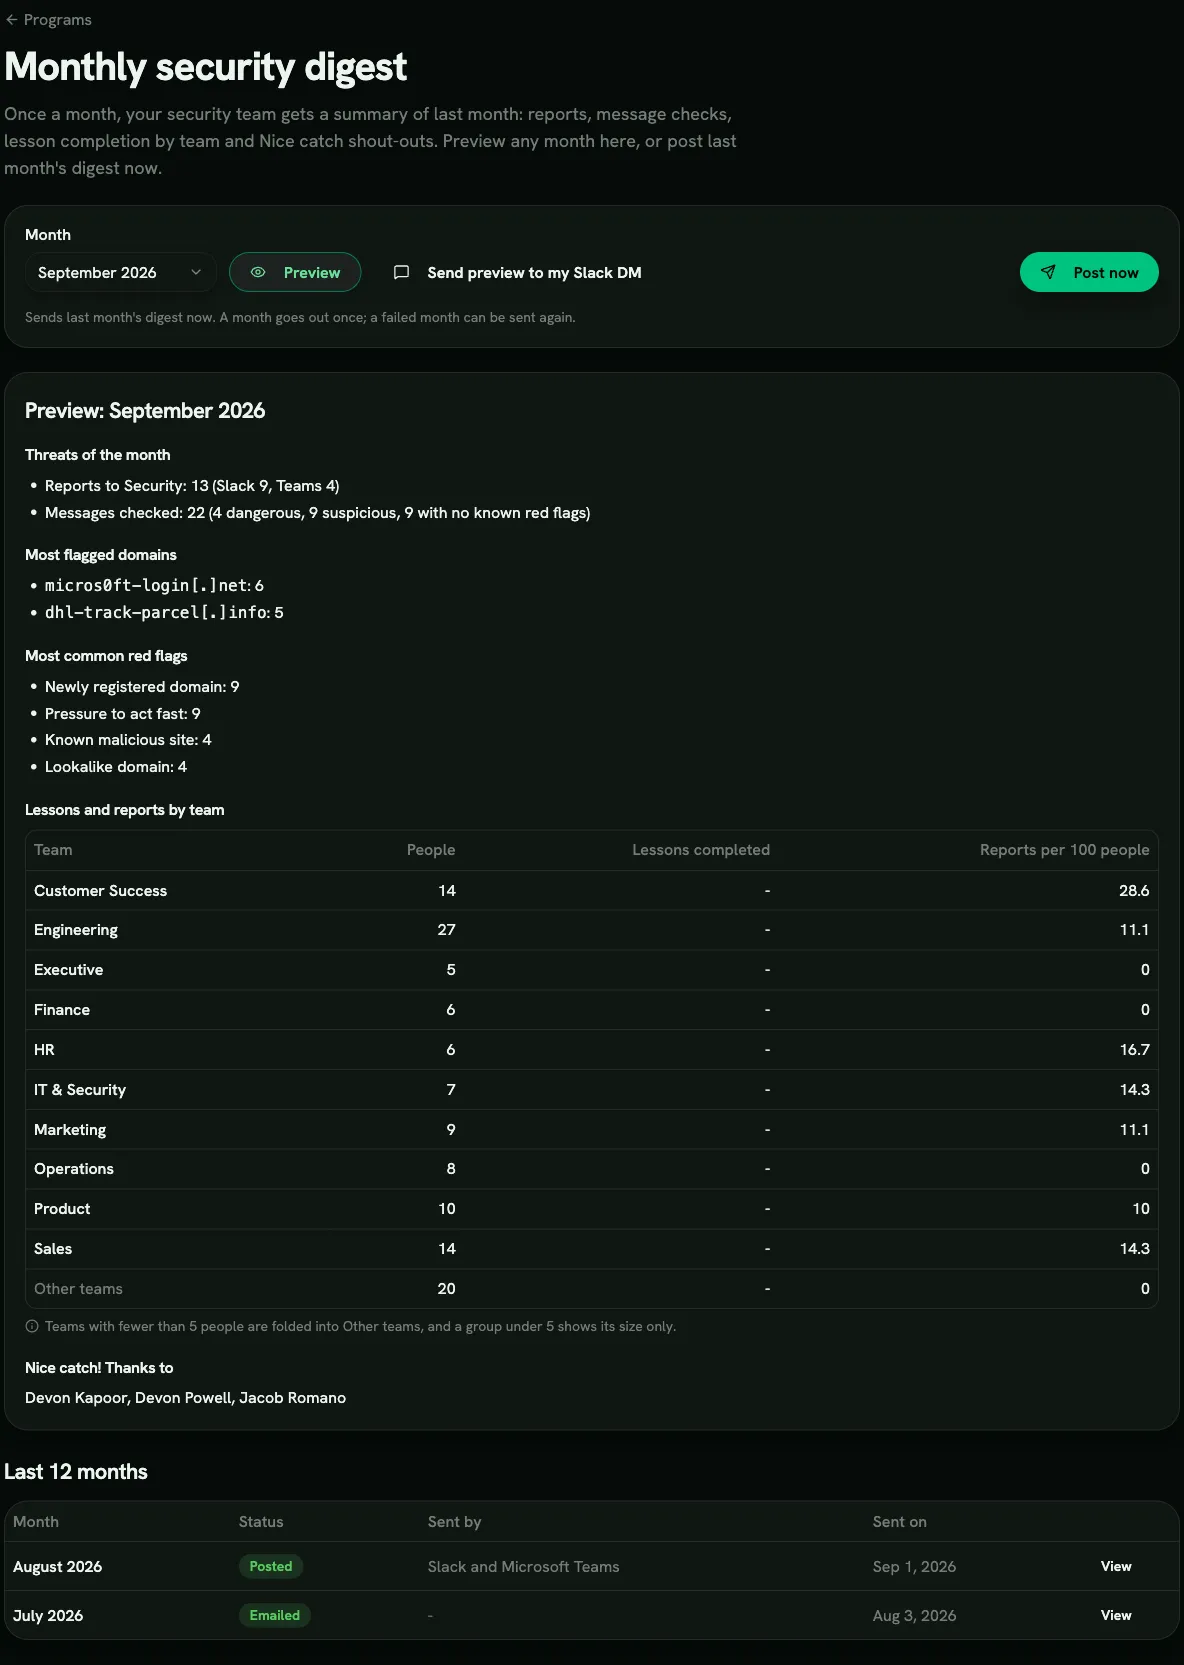Click the Preview button
Image resolution: width=1184 pixels, height=1665 pixels.
[295, 272]
